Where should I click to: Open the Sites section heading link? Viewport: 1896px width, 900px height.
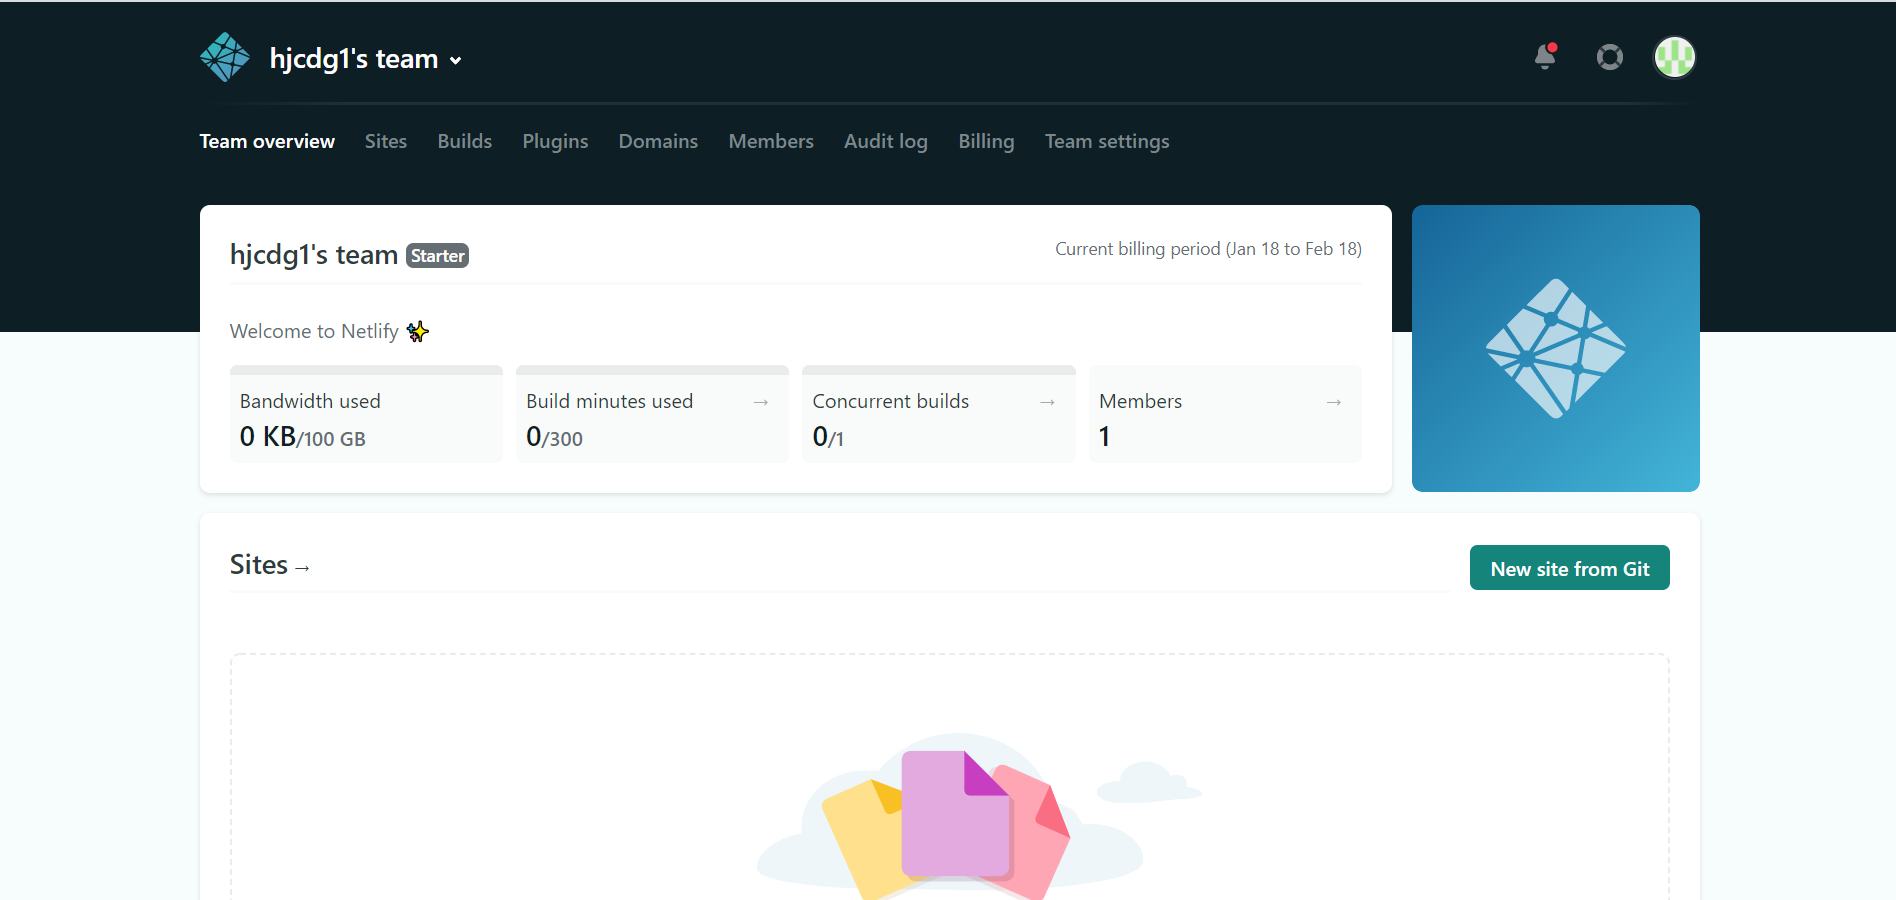pos(270,565)
